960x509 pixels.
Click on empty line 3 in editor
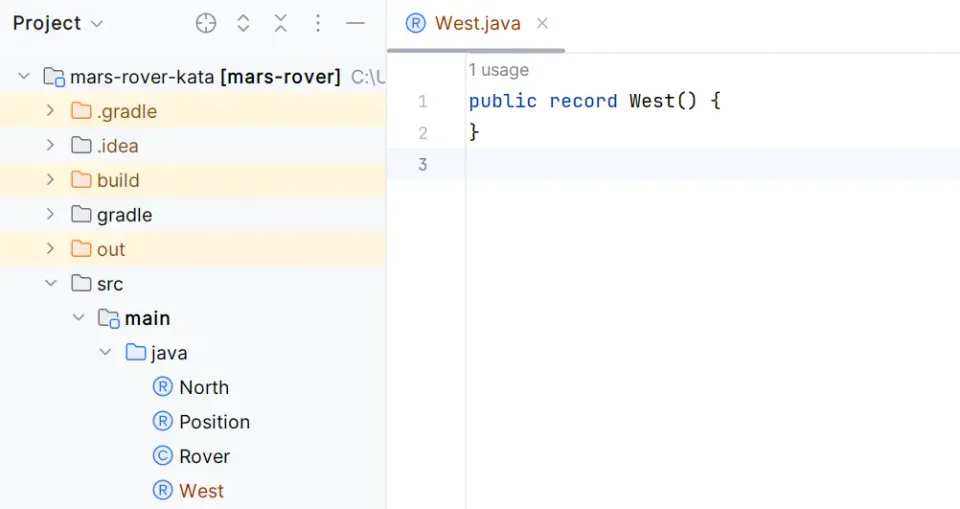point(700,164)
